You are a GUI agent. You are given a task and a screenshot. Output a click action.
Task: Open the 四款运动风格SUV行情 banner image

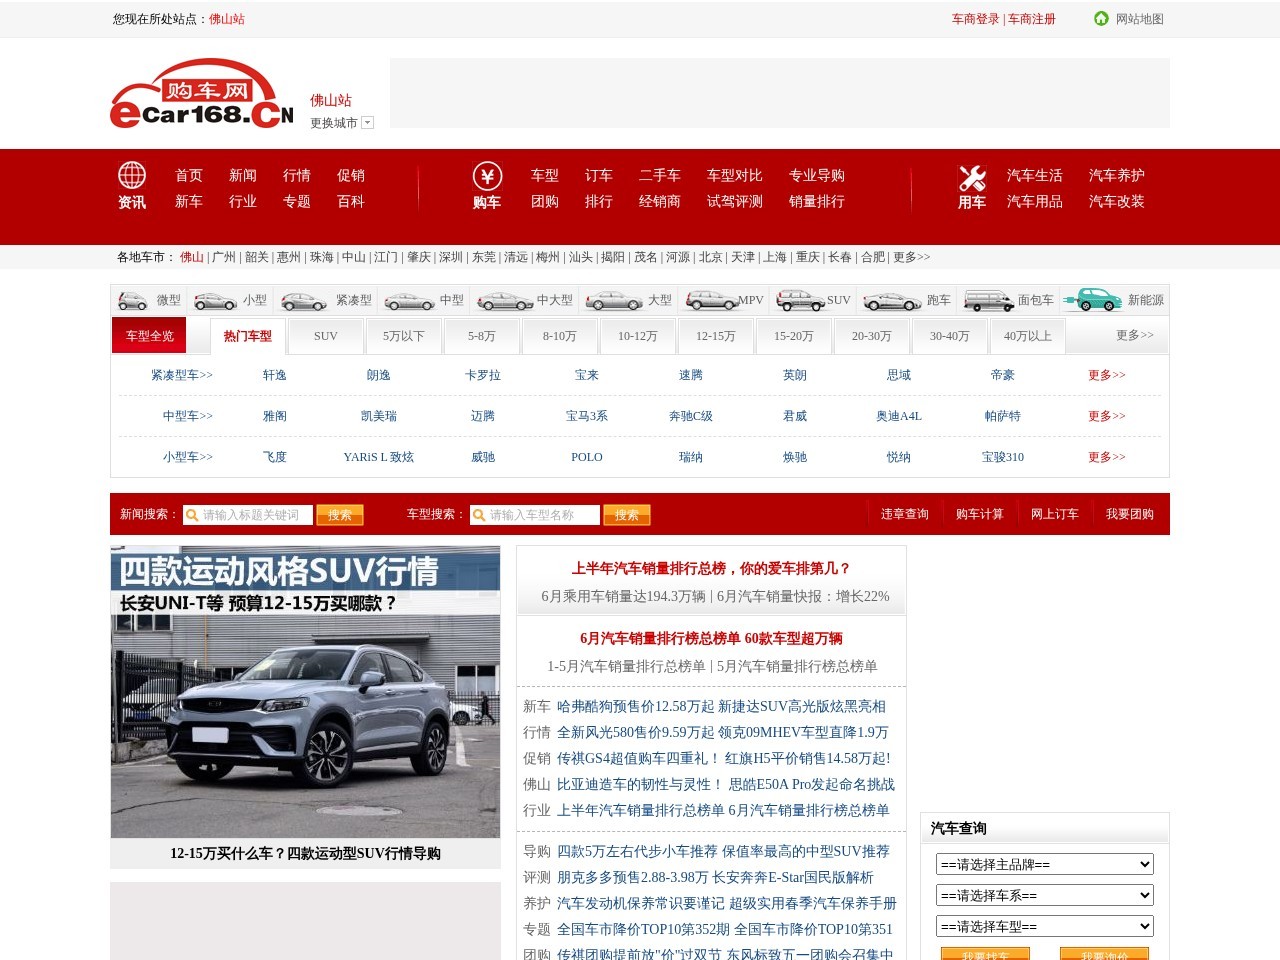coord(305,692)
